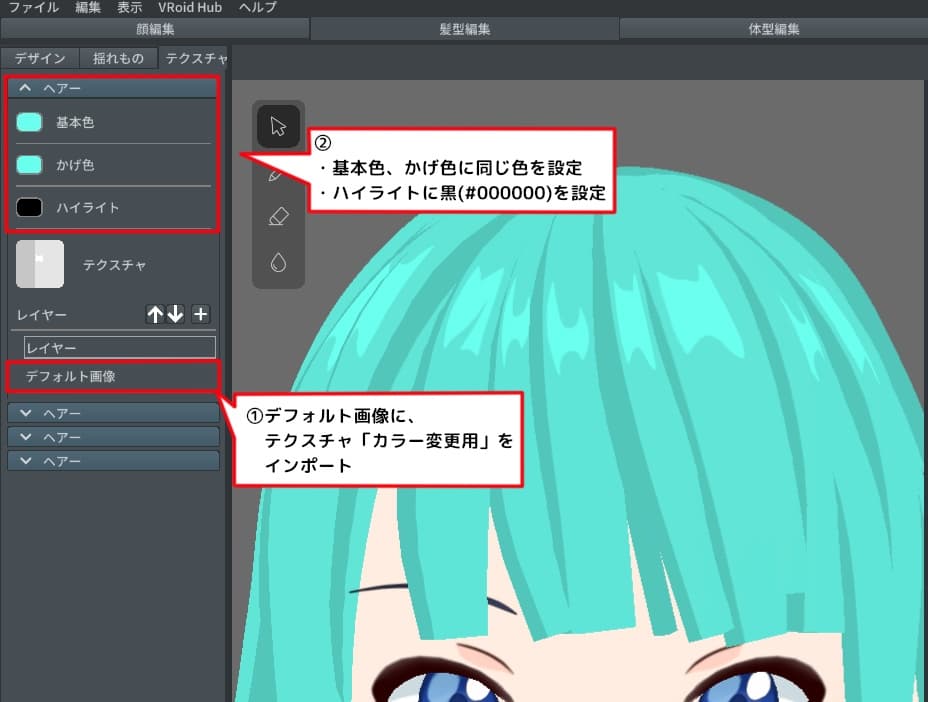This screenshot has height=702, width=928.
Task: Collapse the expanded top ヘアー section
Action: 25,88
